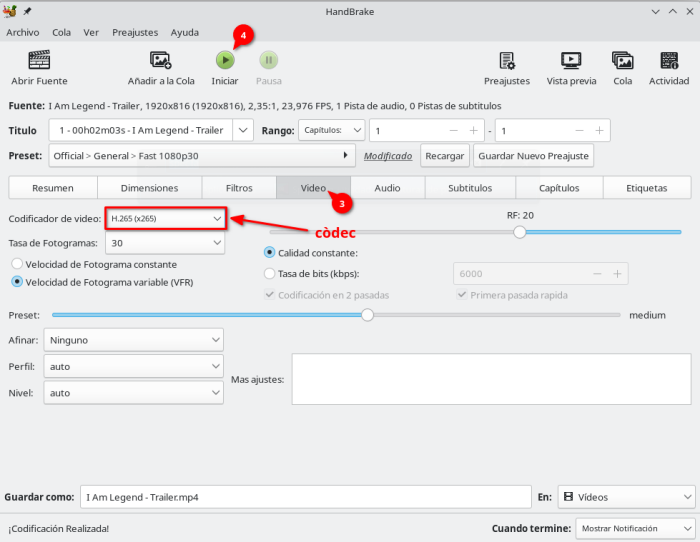Open the Nivel dropdown
700x542 pixels.
coord(133,393)
